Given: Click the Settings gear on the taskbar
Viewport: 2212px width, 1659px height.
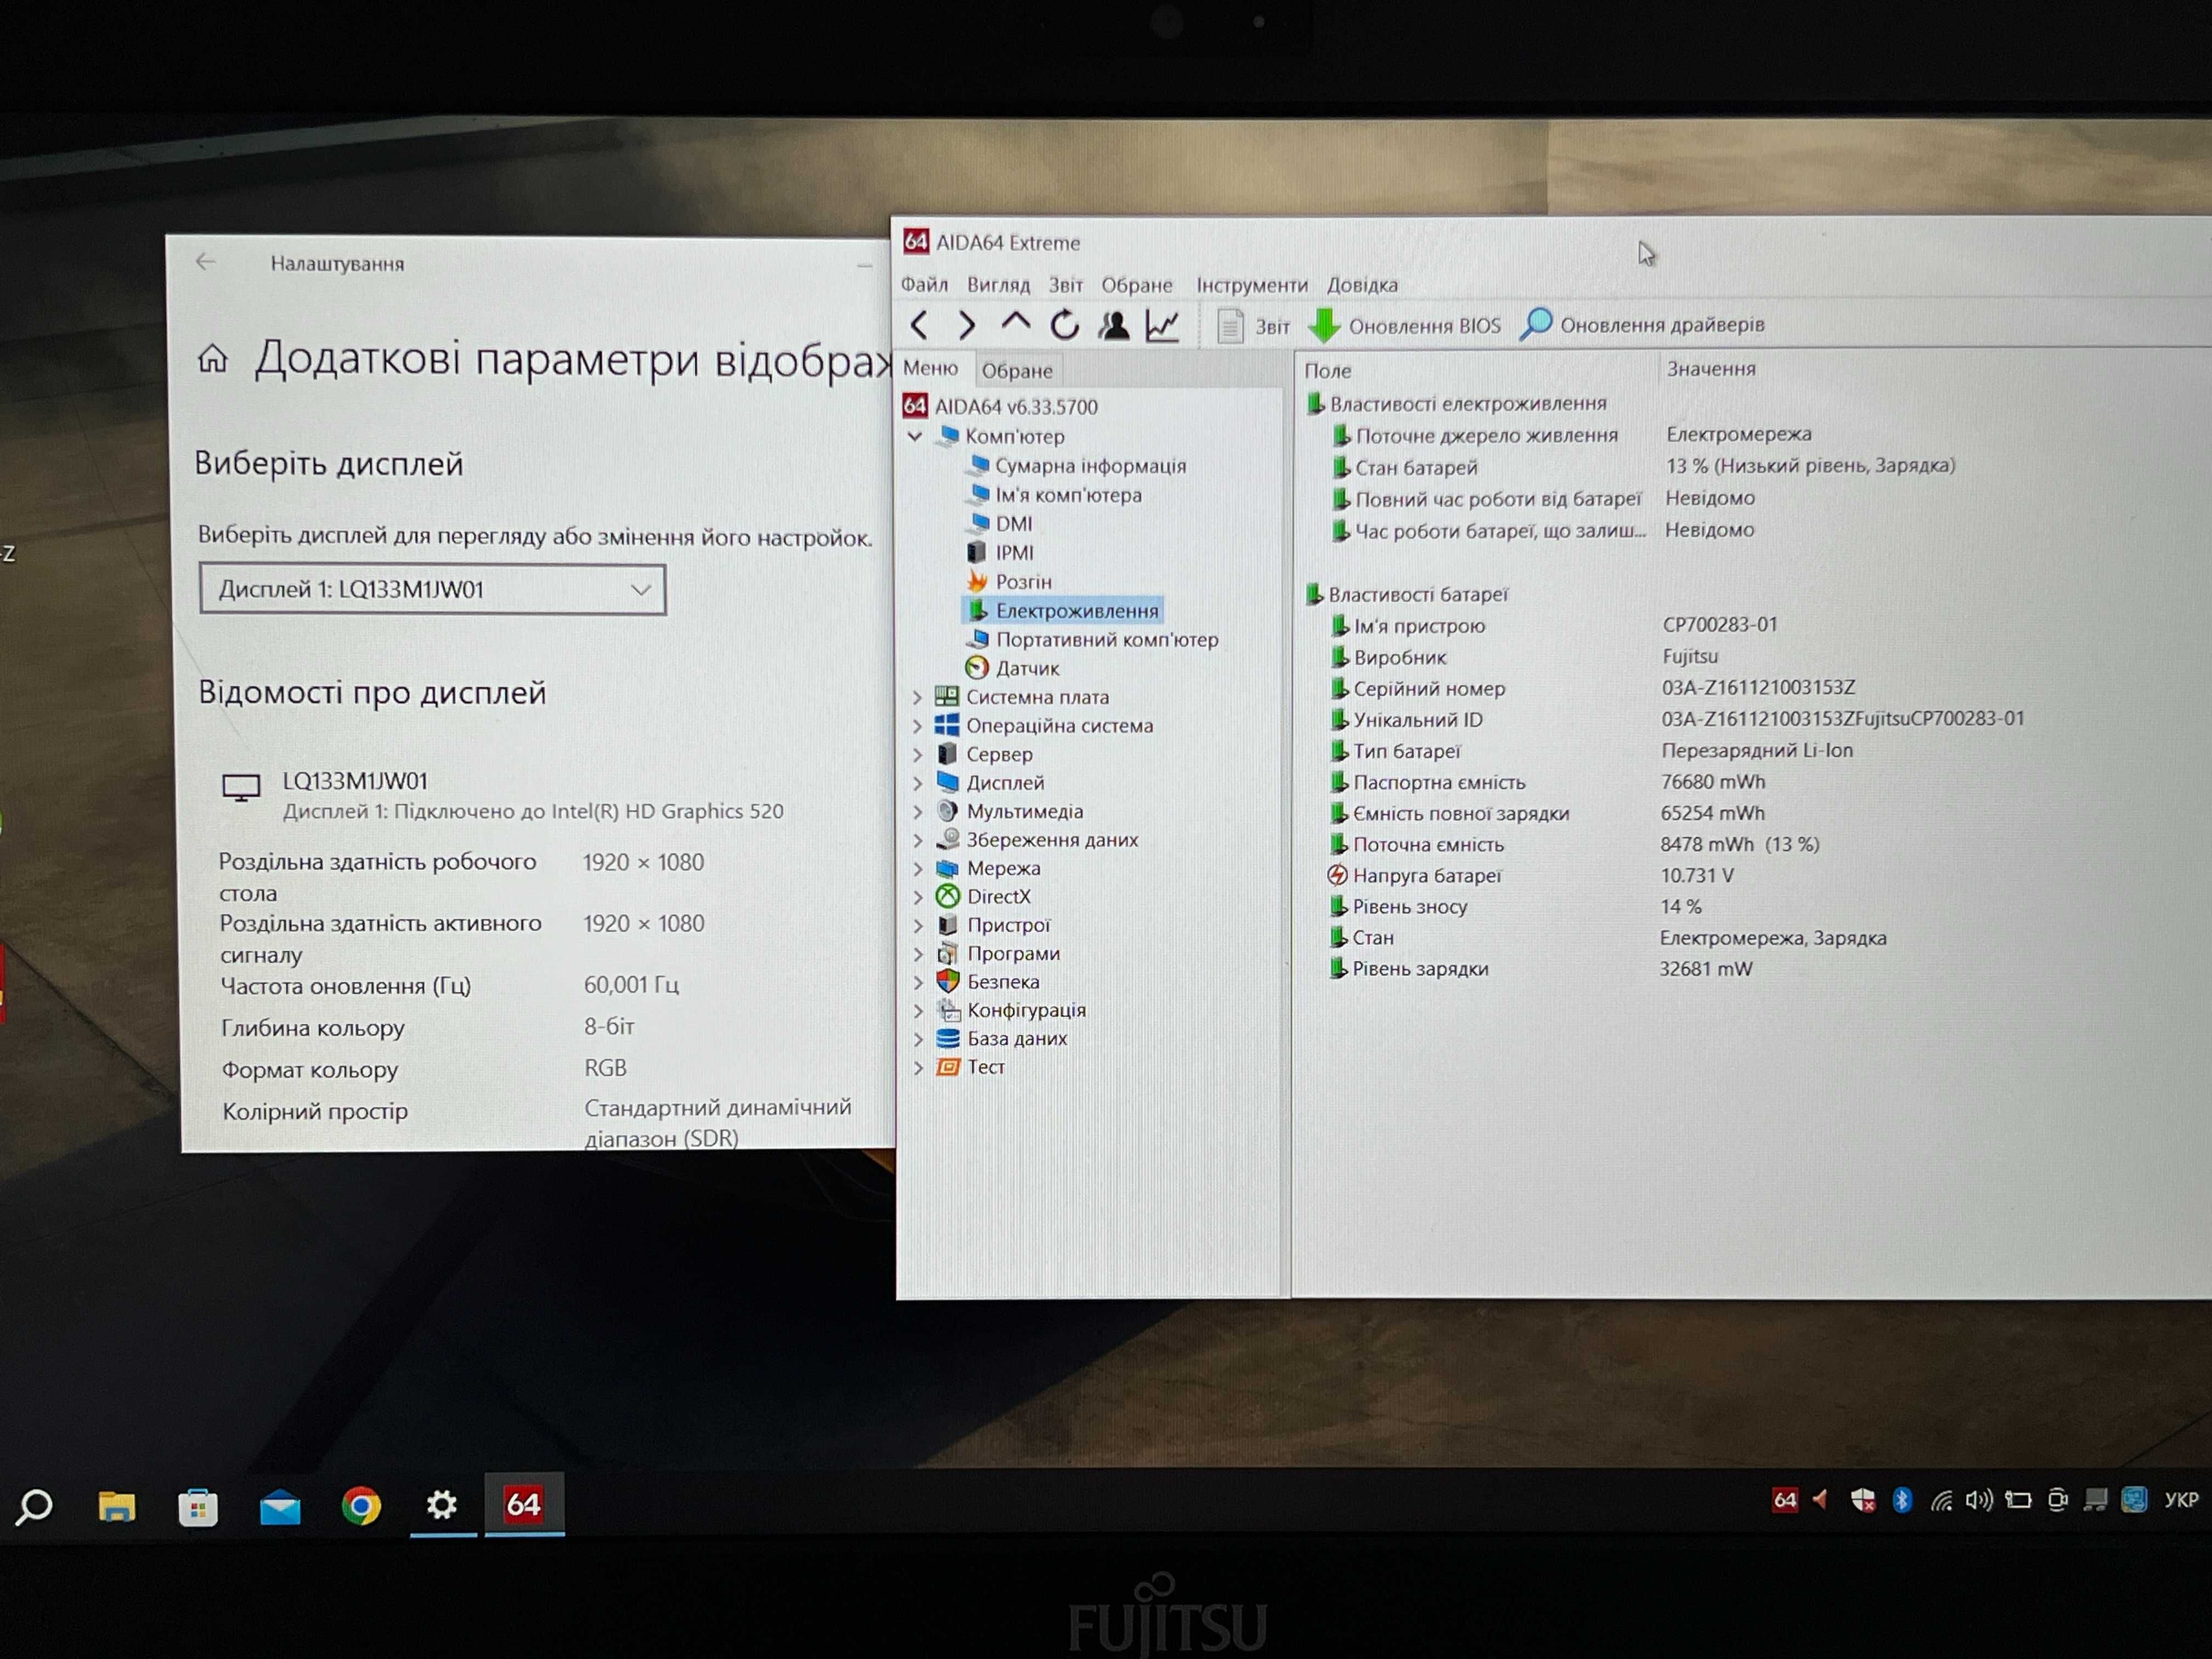Looking at the screenshot, I should click(442, 1504).
